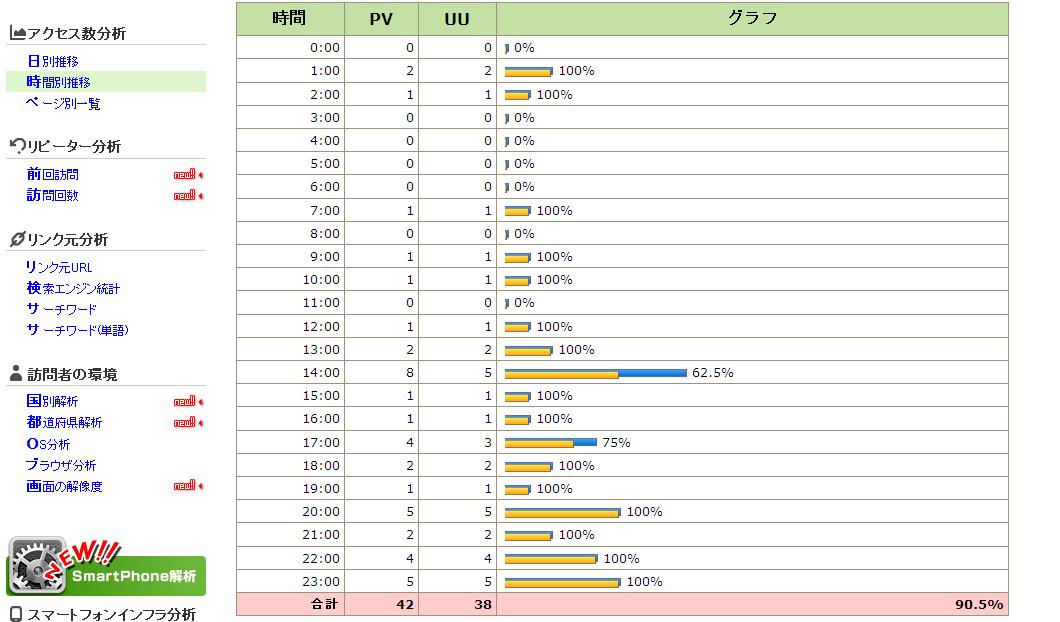Screen dimensions: 1060x622
Task: Click the new badge beside 国別解析
Action: coord(187,402)
